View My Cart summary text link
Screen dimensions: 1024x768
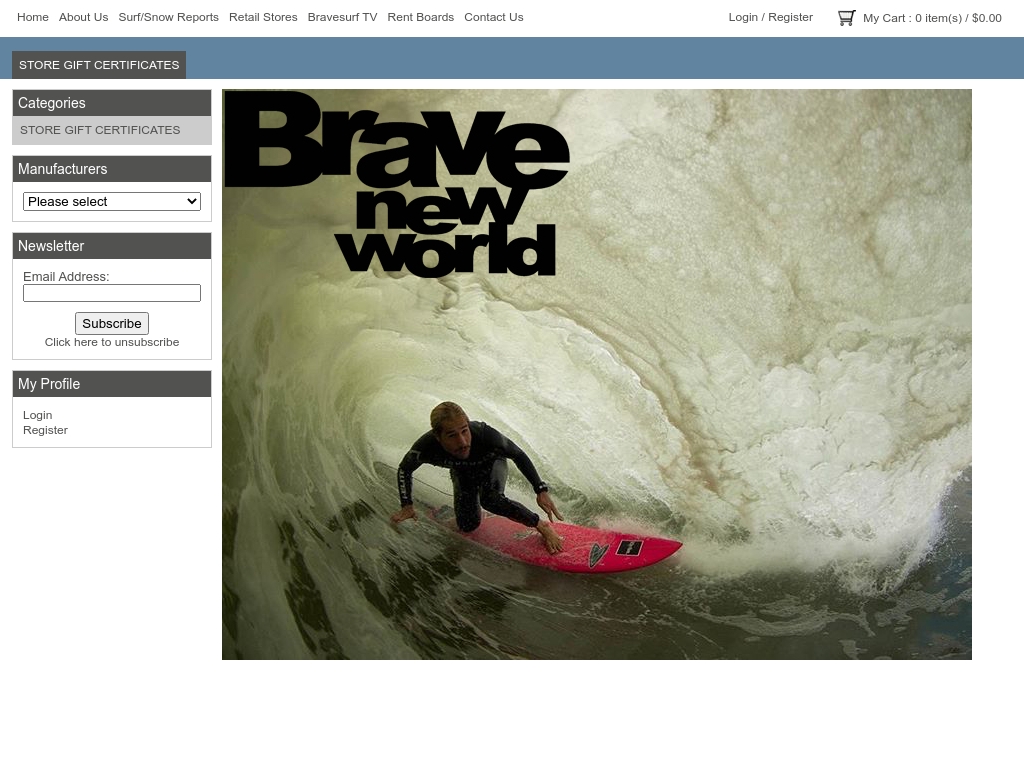pyautogui.click(x=932, y=18)
